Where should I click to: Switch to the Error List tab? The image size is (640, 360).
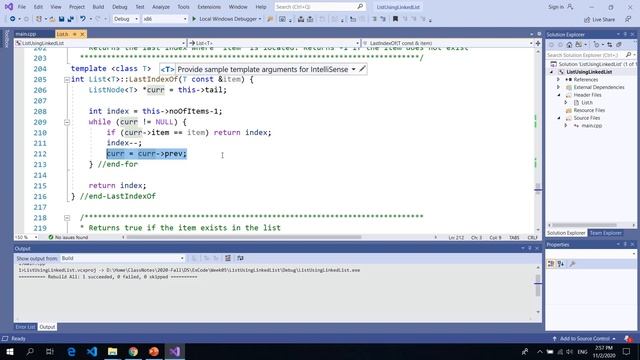[25, 327]
